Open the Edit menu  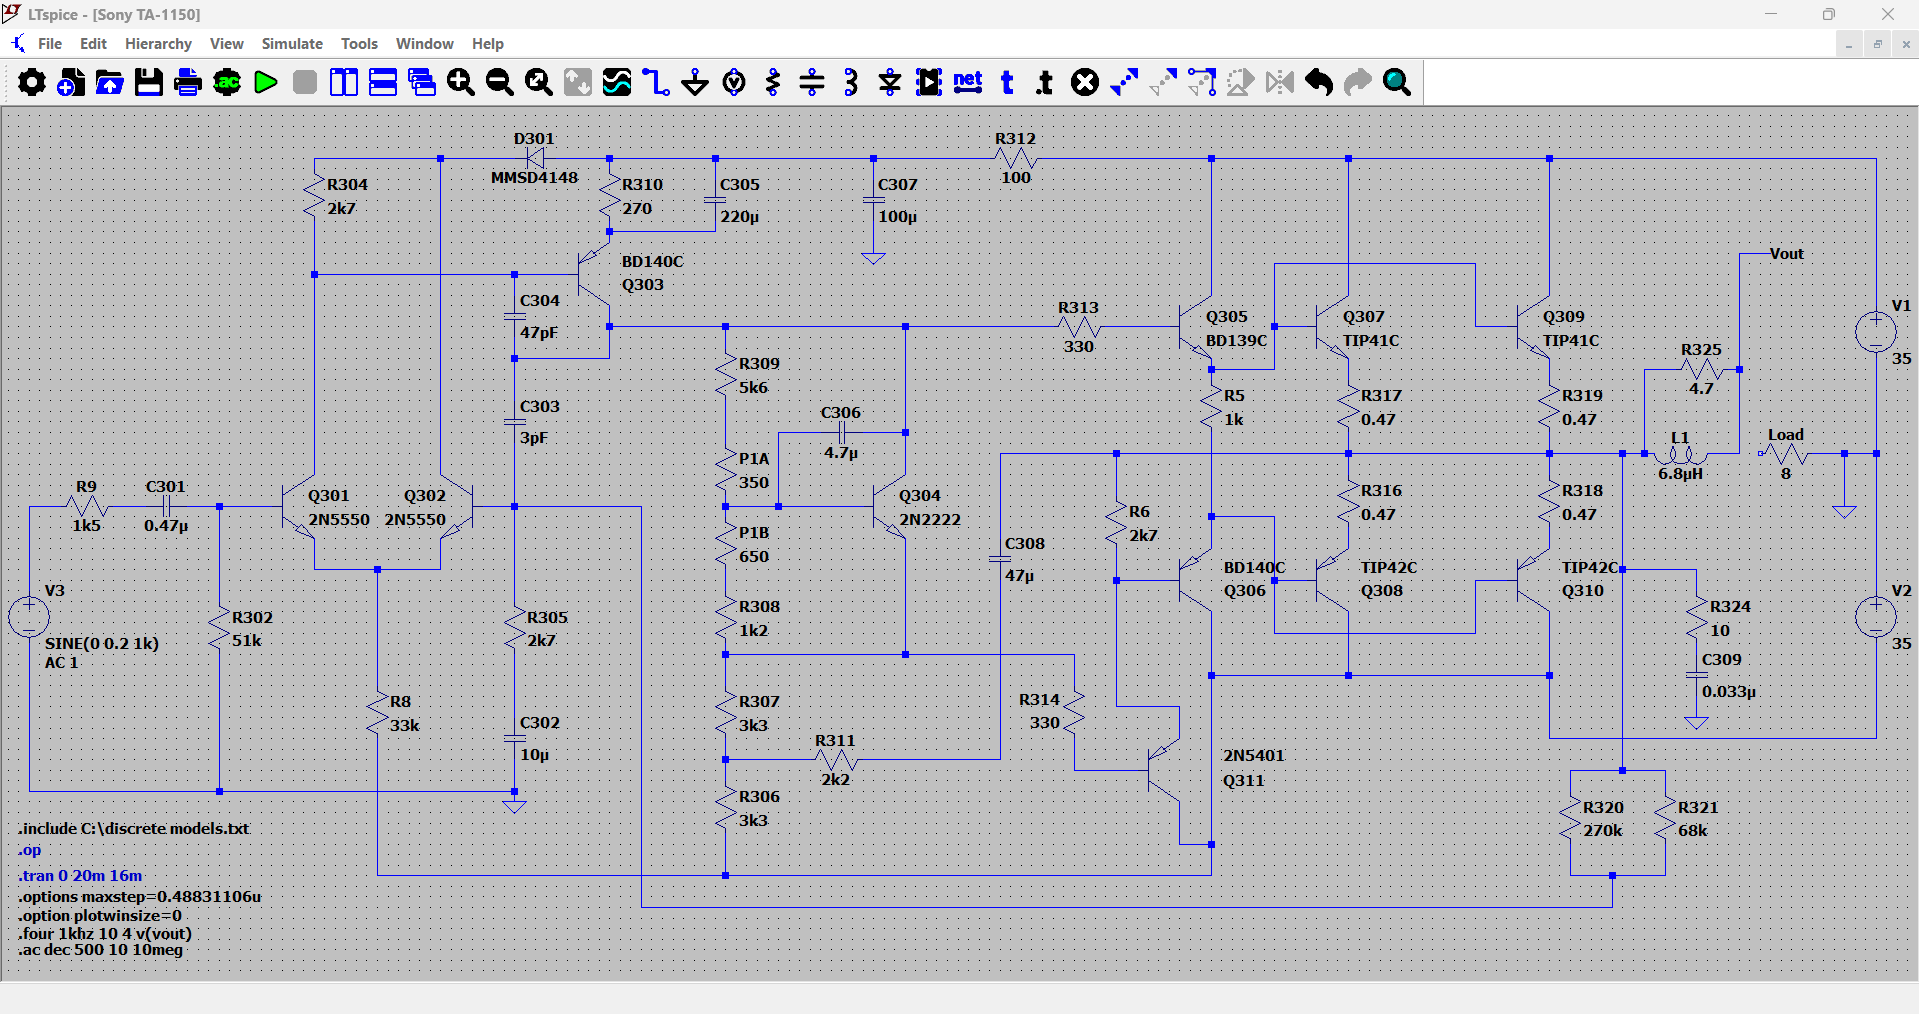93,44
